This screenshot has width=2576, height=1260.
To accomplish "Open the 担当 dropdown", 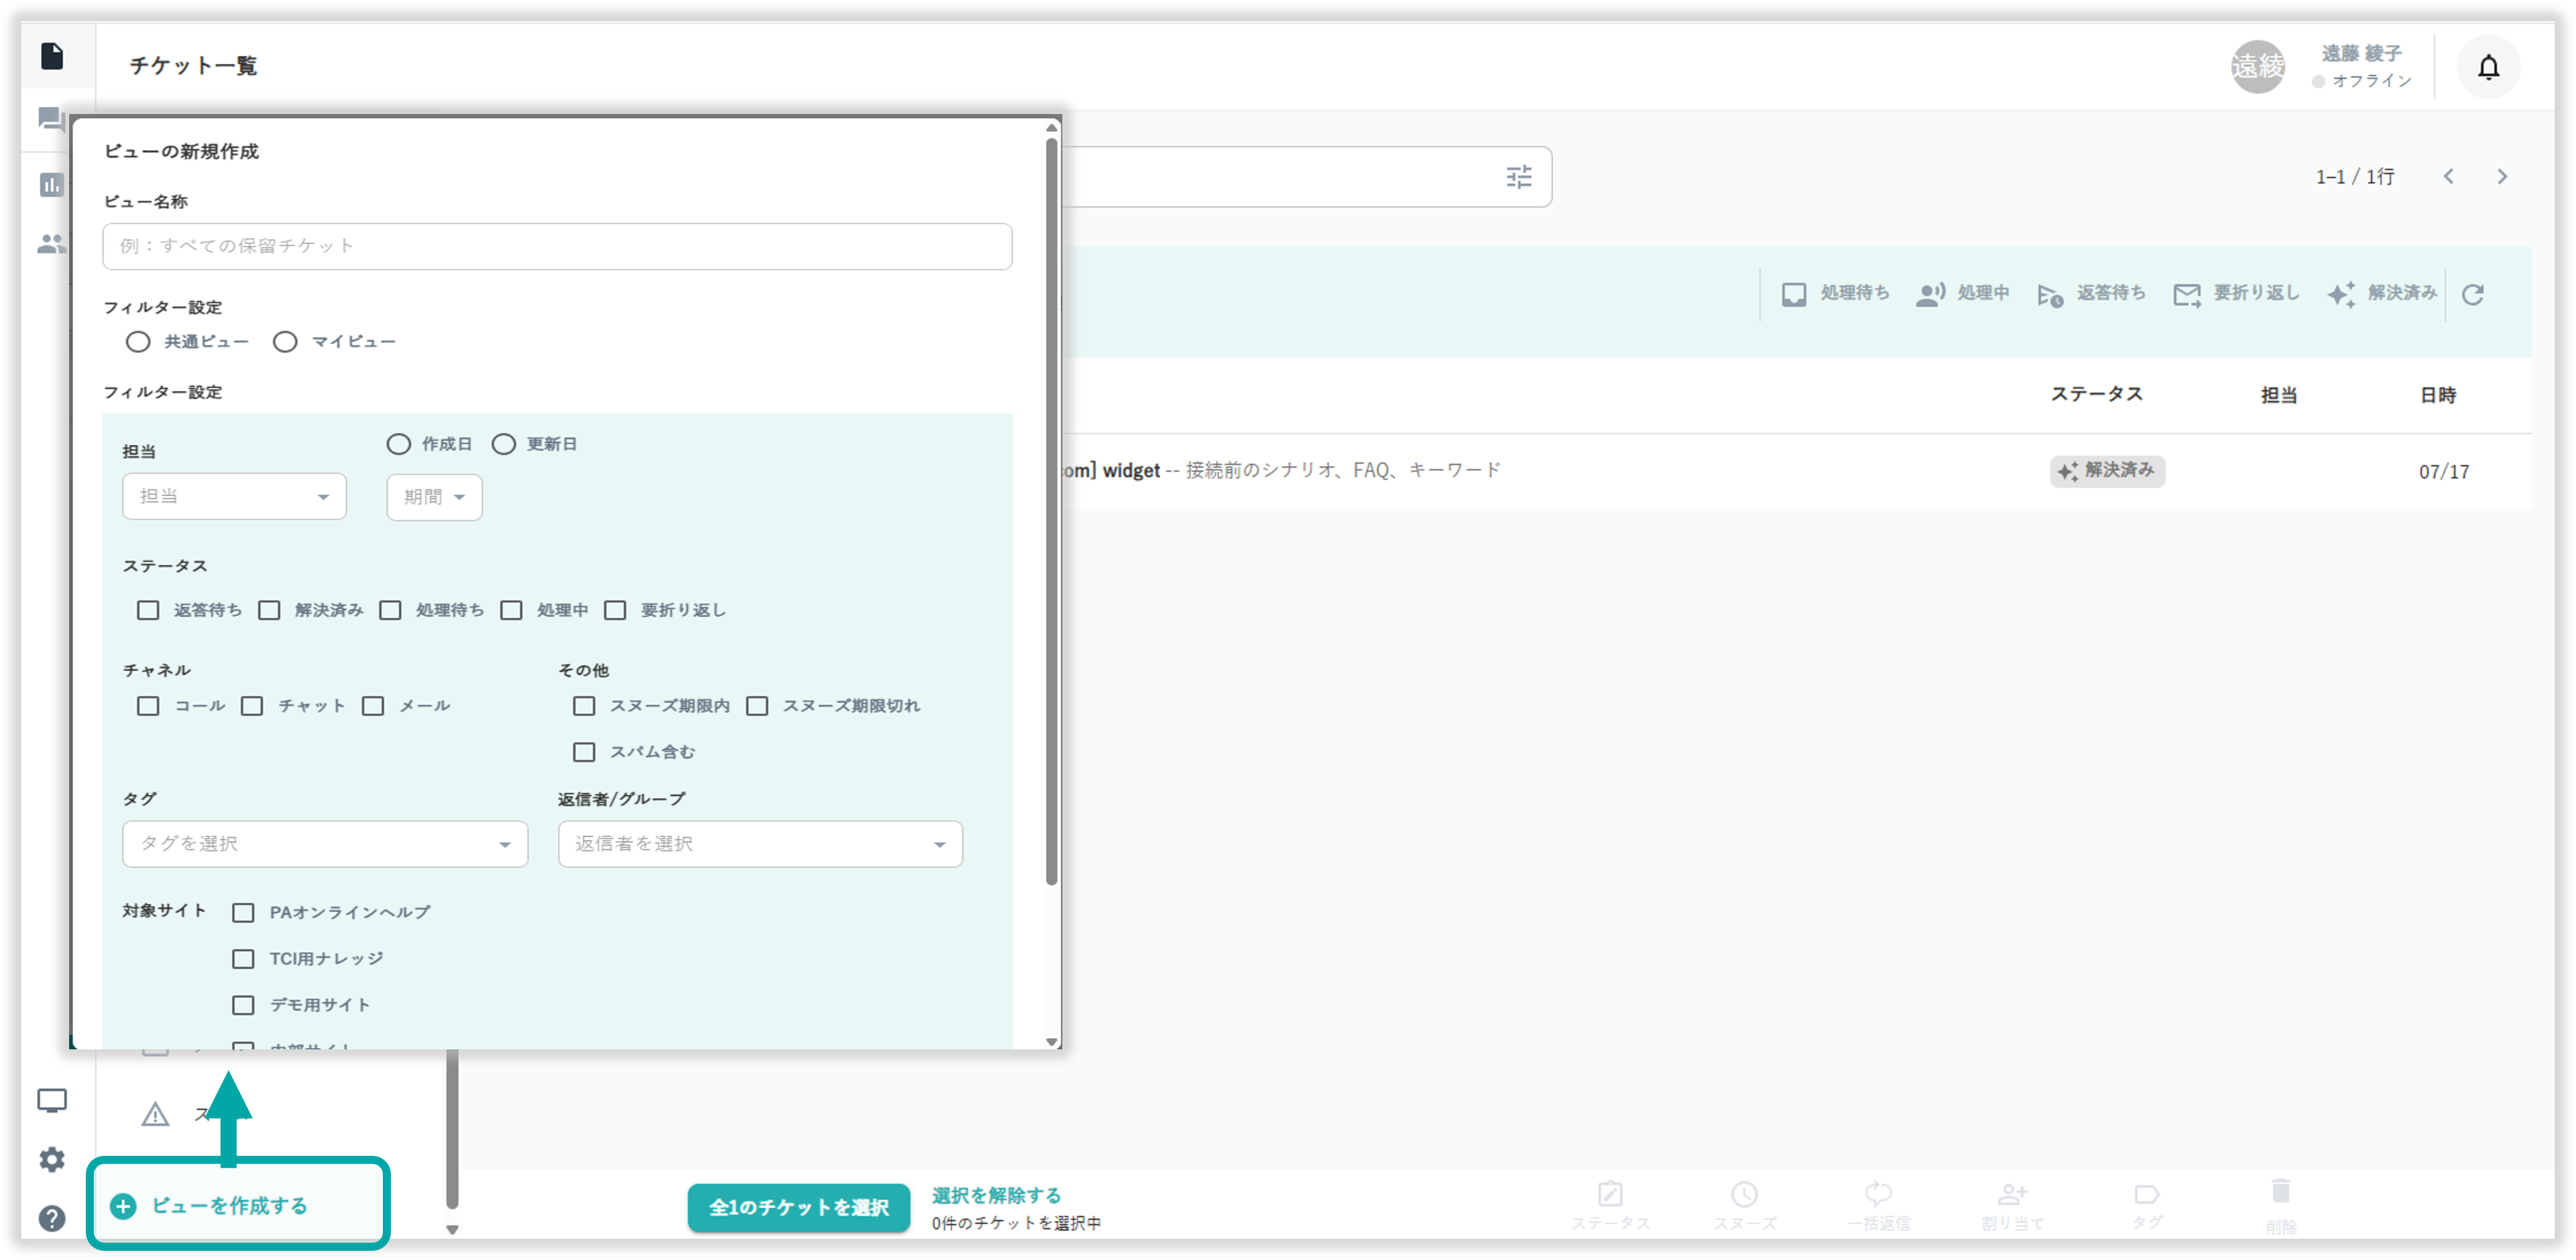I will (234, 497).
